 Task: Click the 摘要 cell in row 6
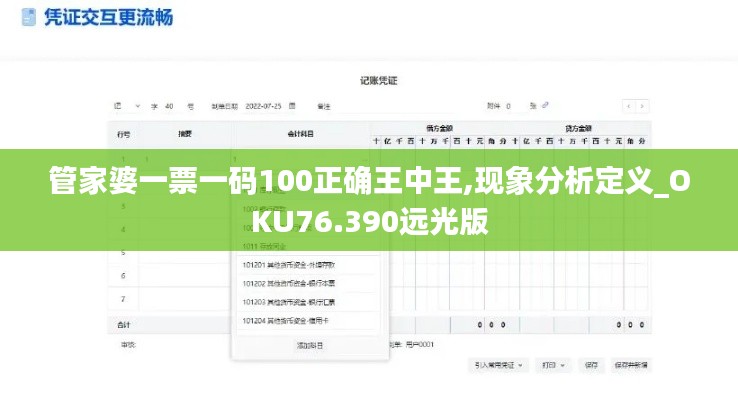pos(185,276)
